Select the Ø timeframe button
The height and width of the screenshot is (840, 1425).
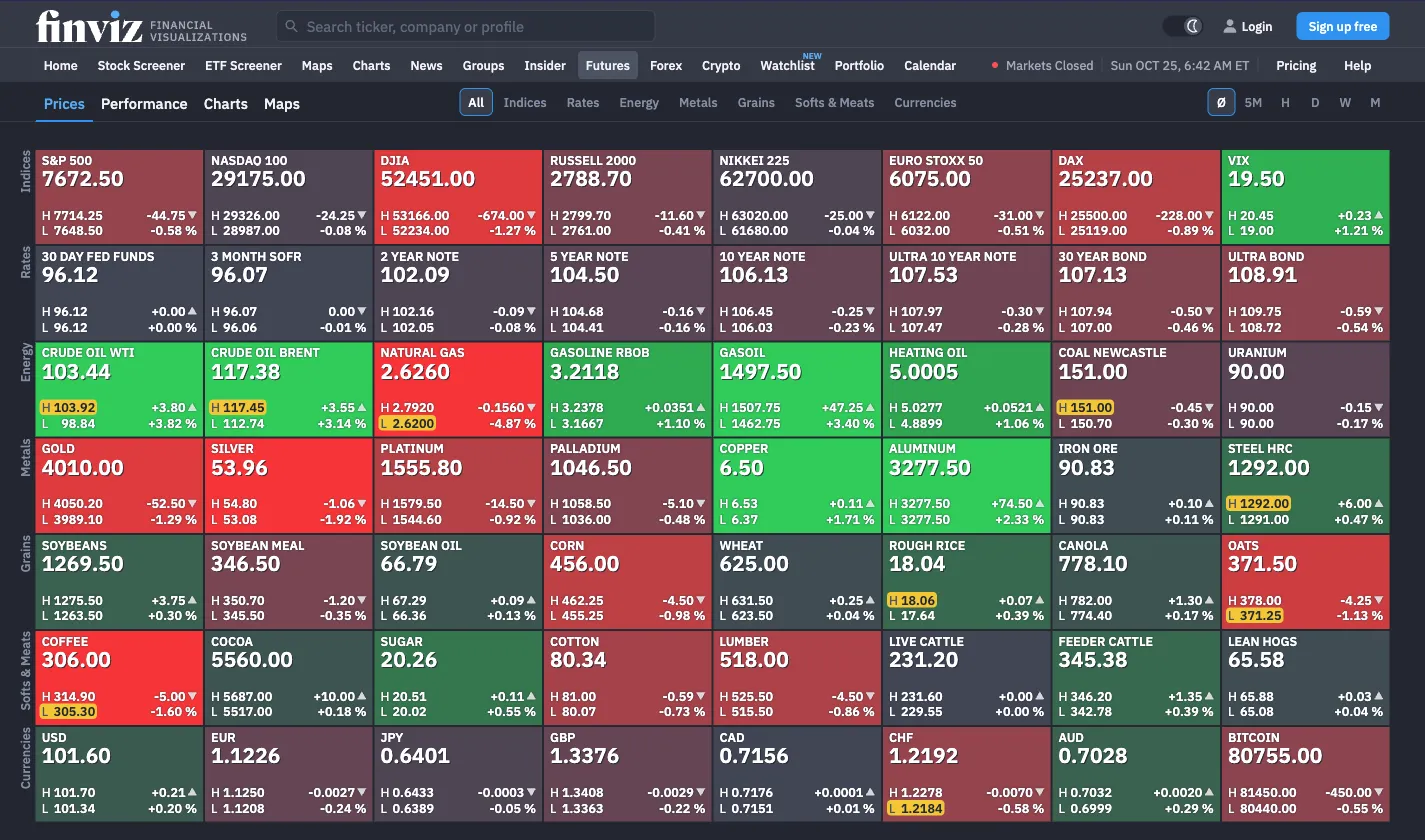coord(1221,103)
